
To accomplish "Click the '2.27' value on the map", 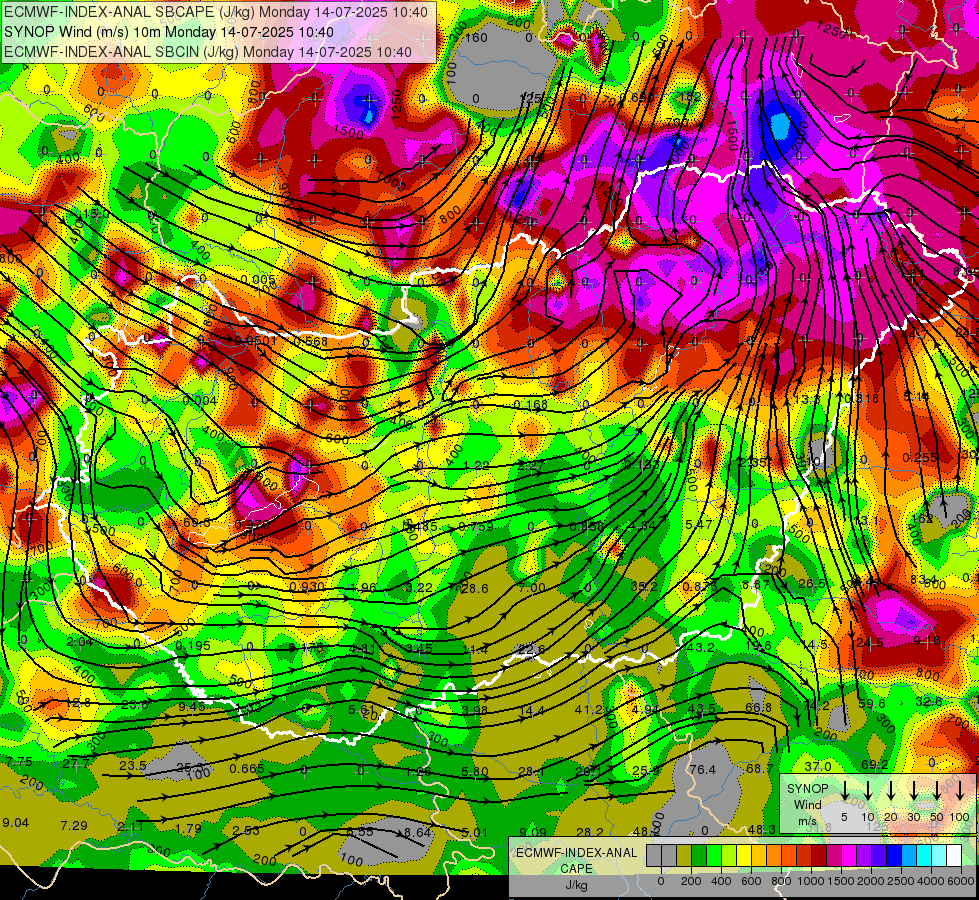I will pos(531,465).
